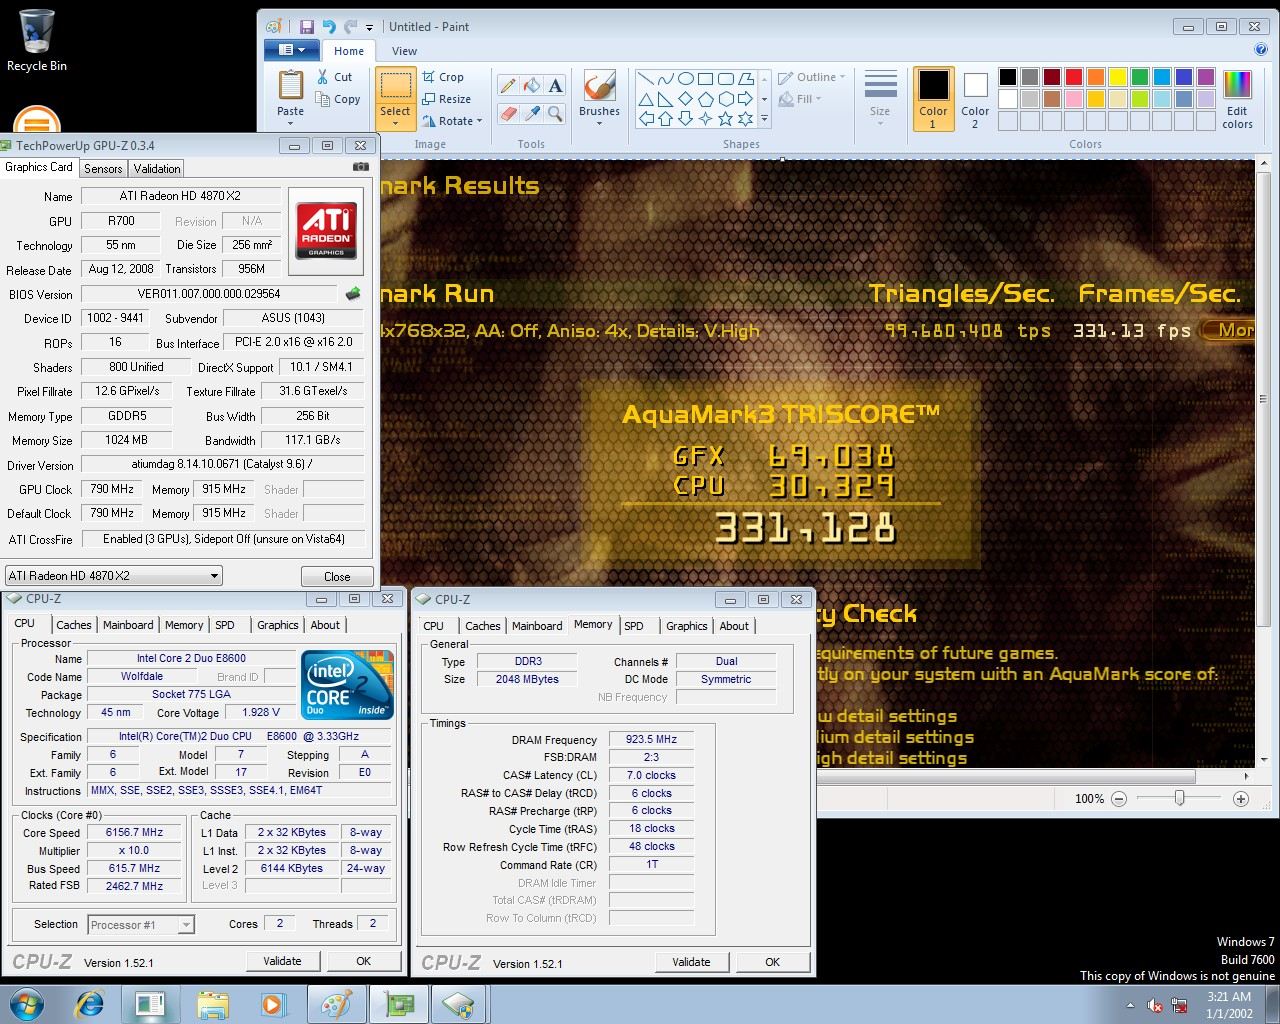Screen dimensions: 1280x1024
Task: Click the Cut button in Paint
Action: coord(335,77)
